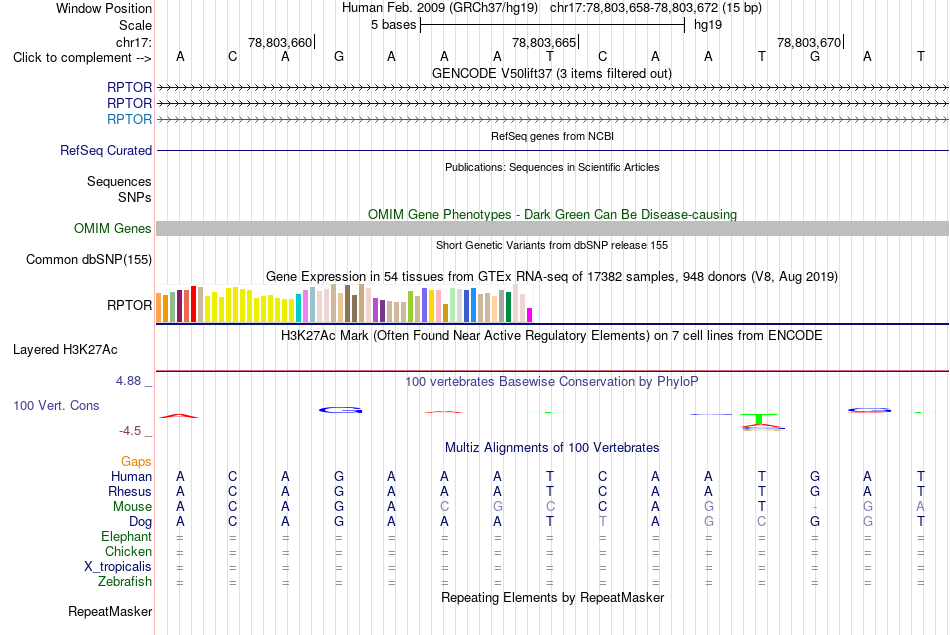Click the dark green bar in GTEx chart
950x635 pixels.
pyautogui.click(x=508, y=307)
